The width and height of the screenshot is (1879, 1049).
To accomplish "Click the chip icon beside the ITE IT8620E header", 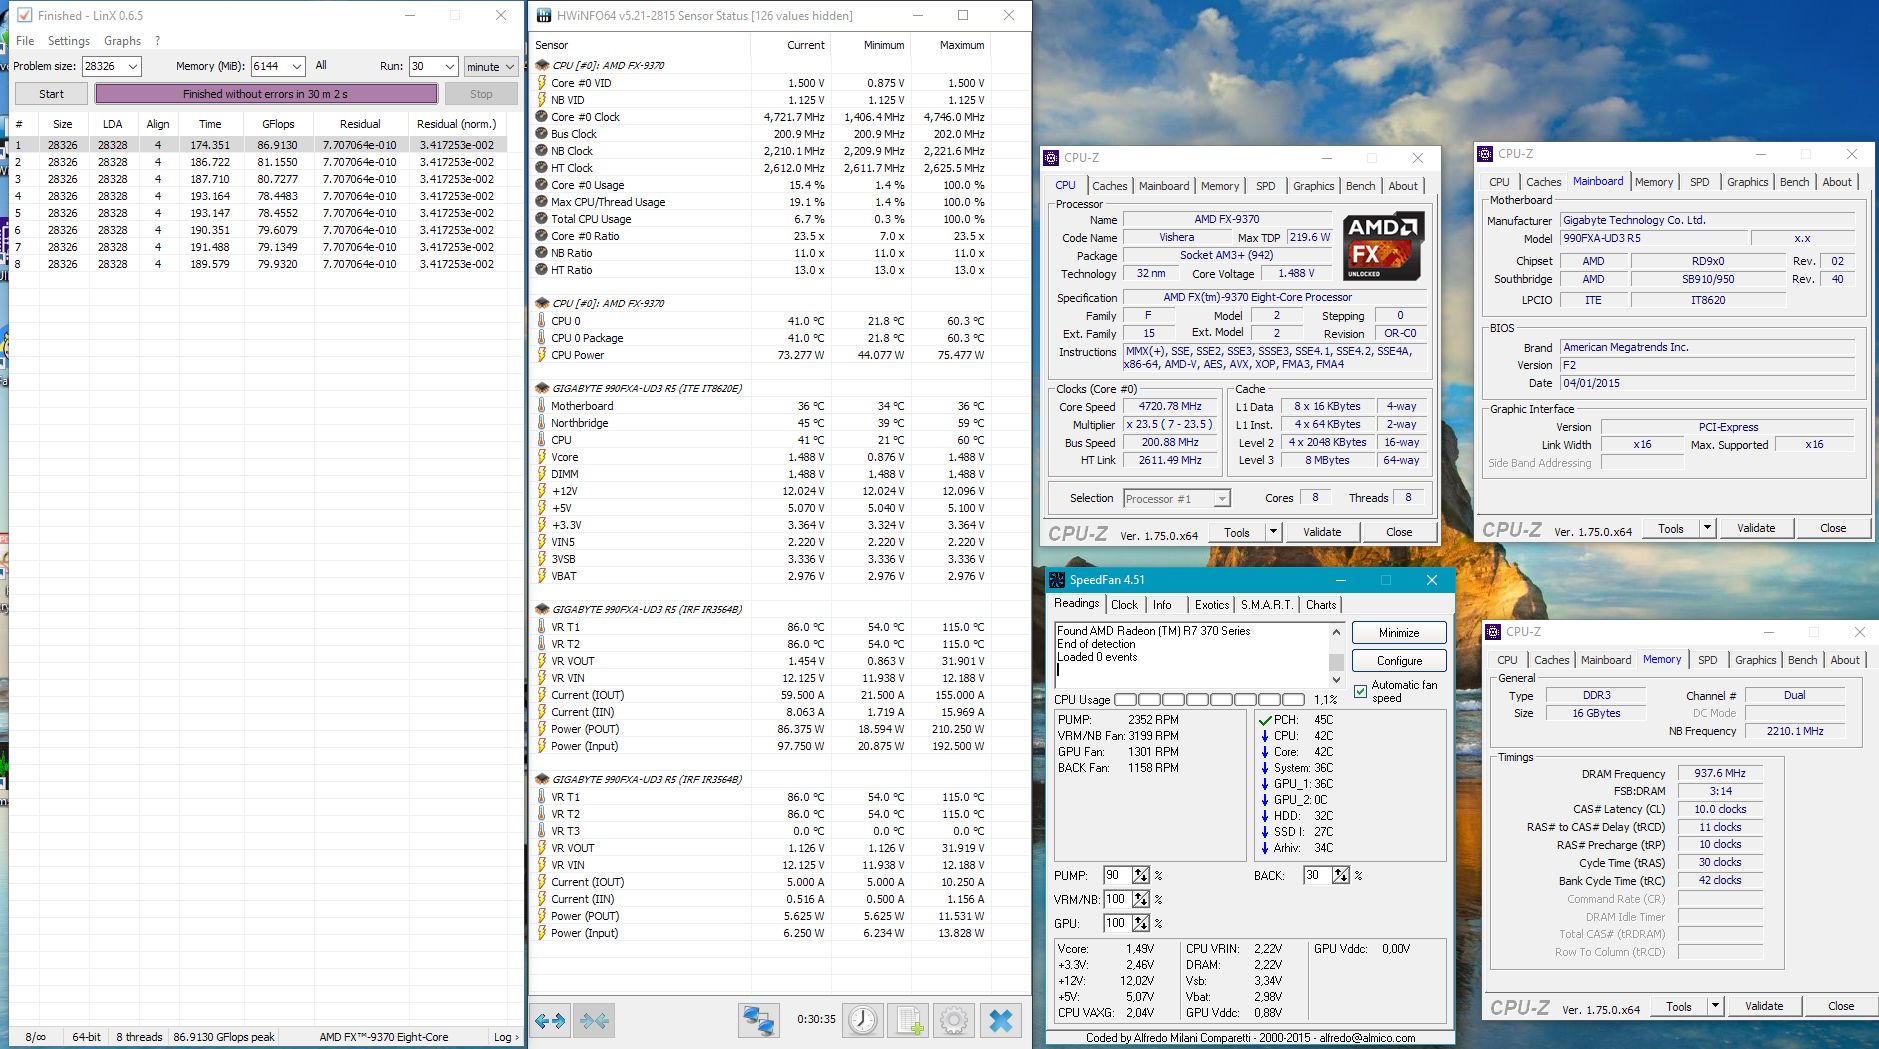I will 542,388.
